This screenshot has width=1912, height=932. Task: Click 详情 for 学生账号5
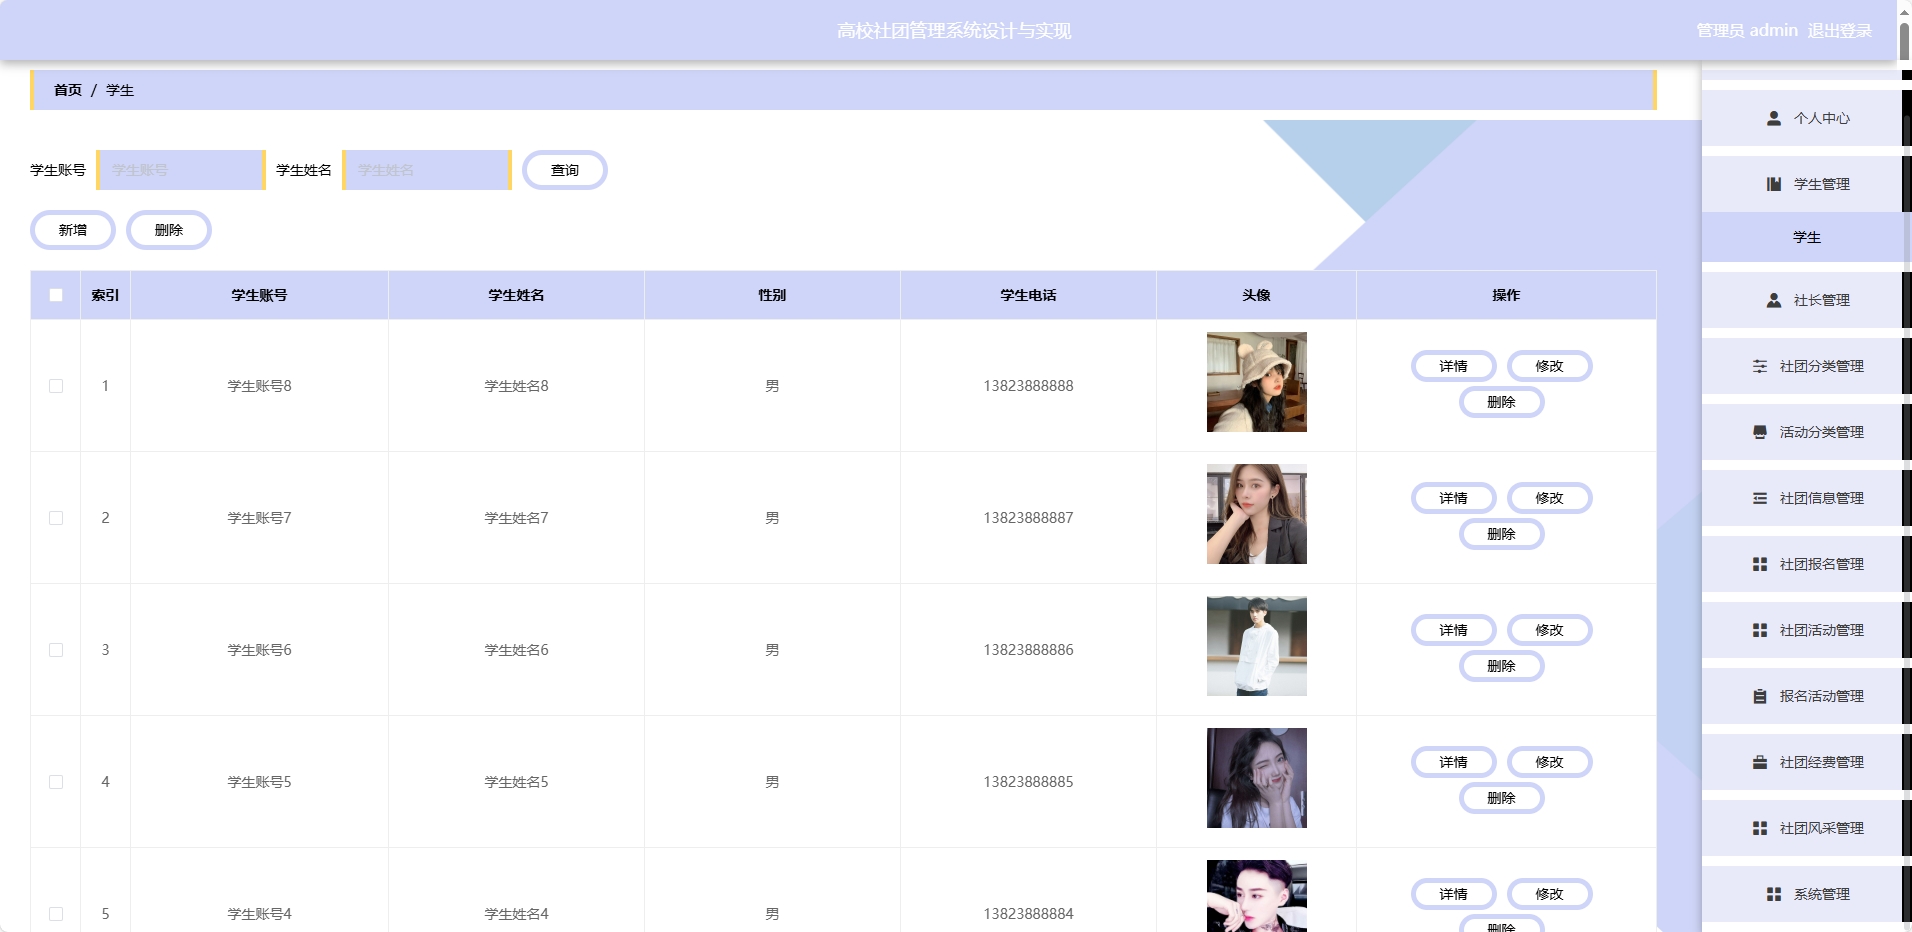tap(1453, 762)
